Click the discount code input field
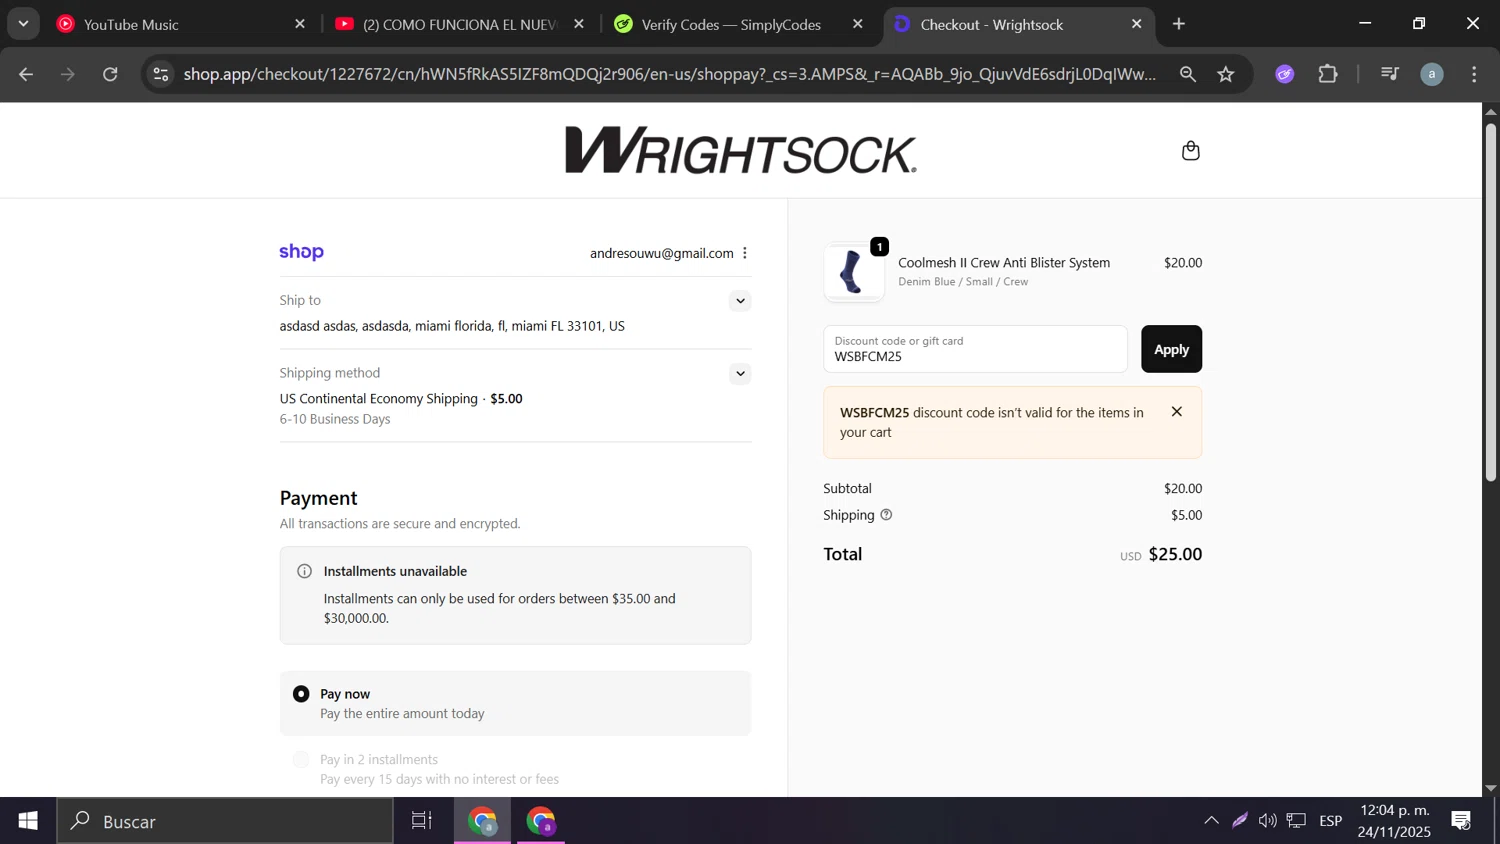Image resolution: width=1500 pixels, height=844 pixels. point(975,349)
